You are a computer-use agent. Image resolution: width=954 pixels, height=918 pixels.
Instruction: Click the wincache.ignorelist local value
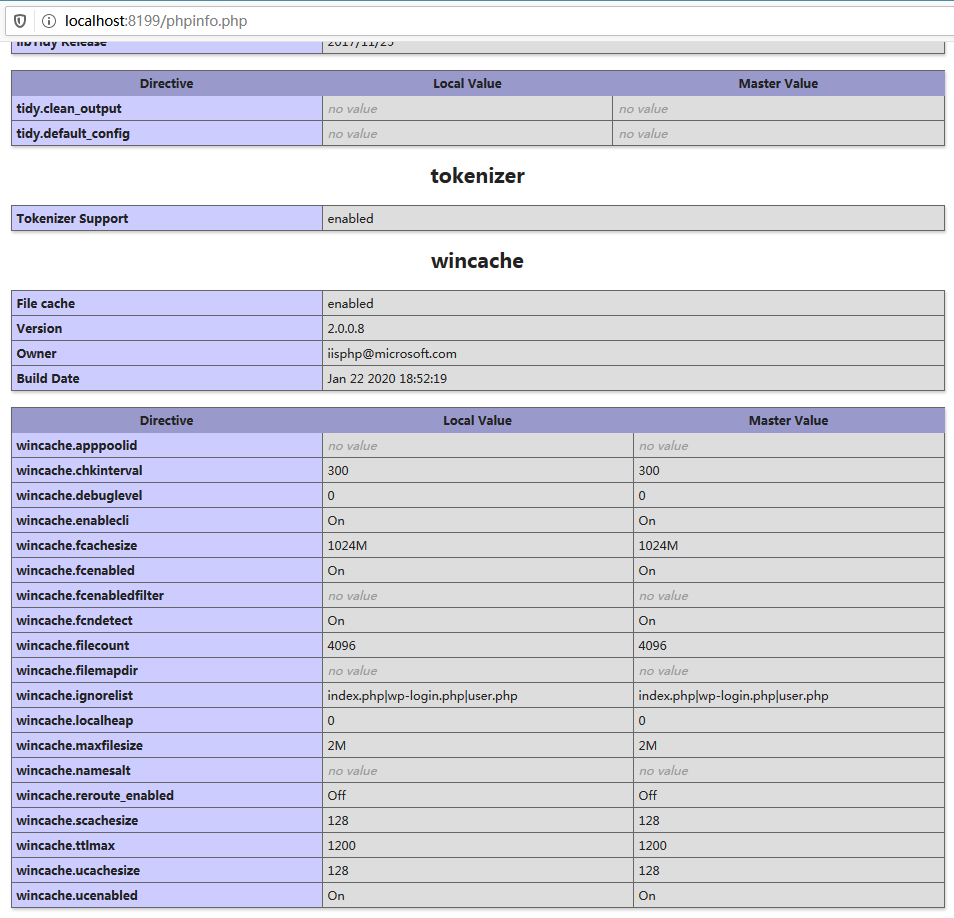422,695
